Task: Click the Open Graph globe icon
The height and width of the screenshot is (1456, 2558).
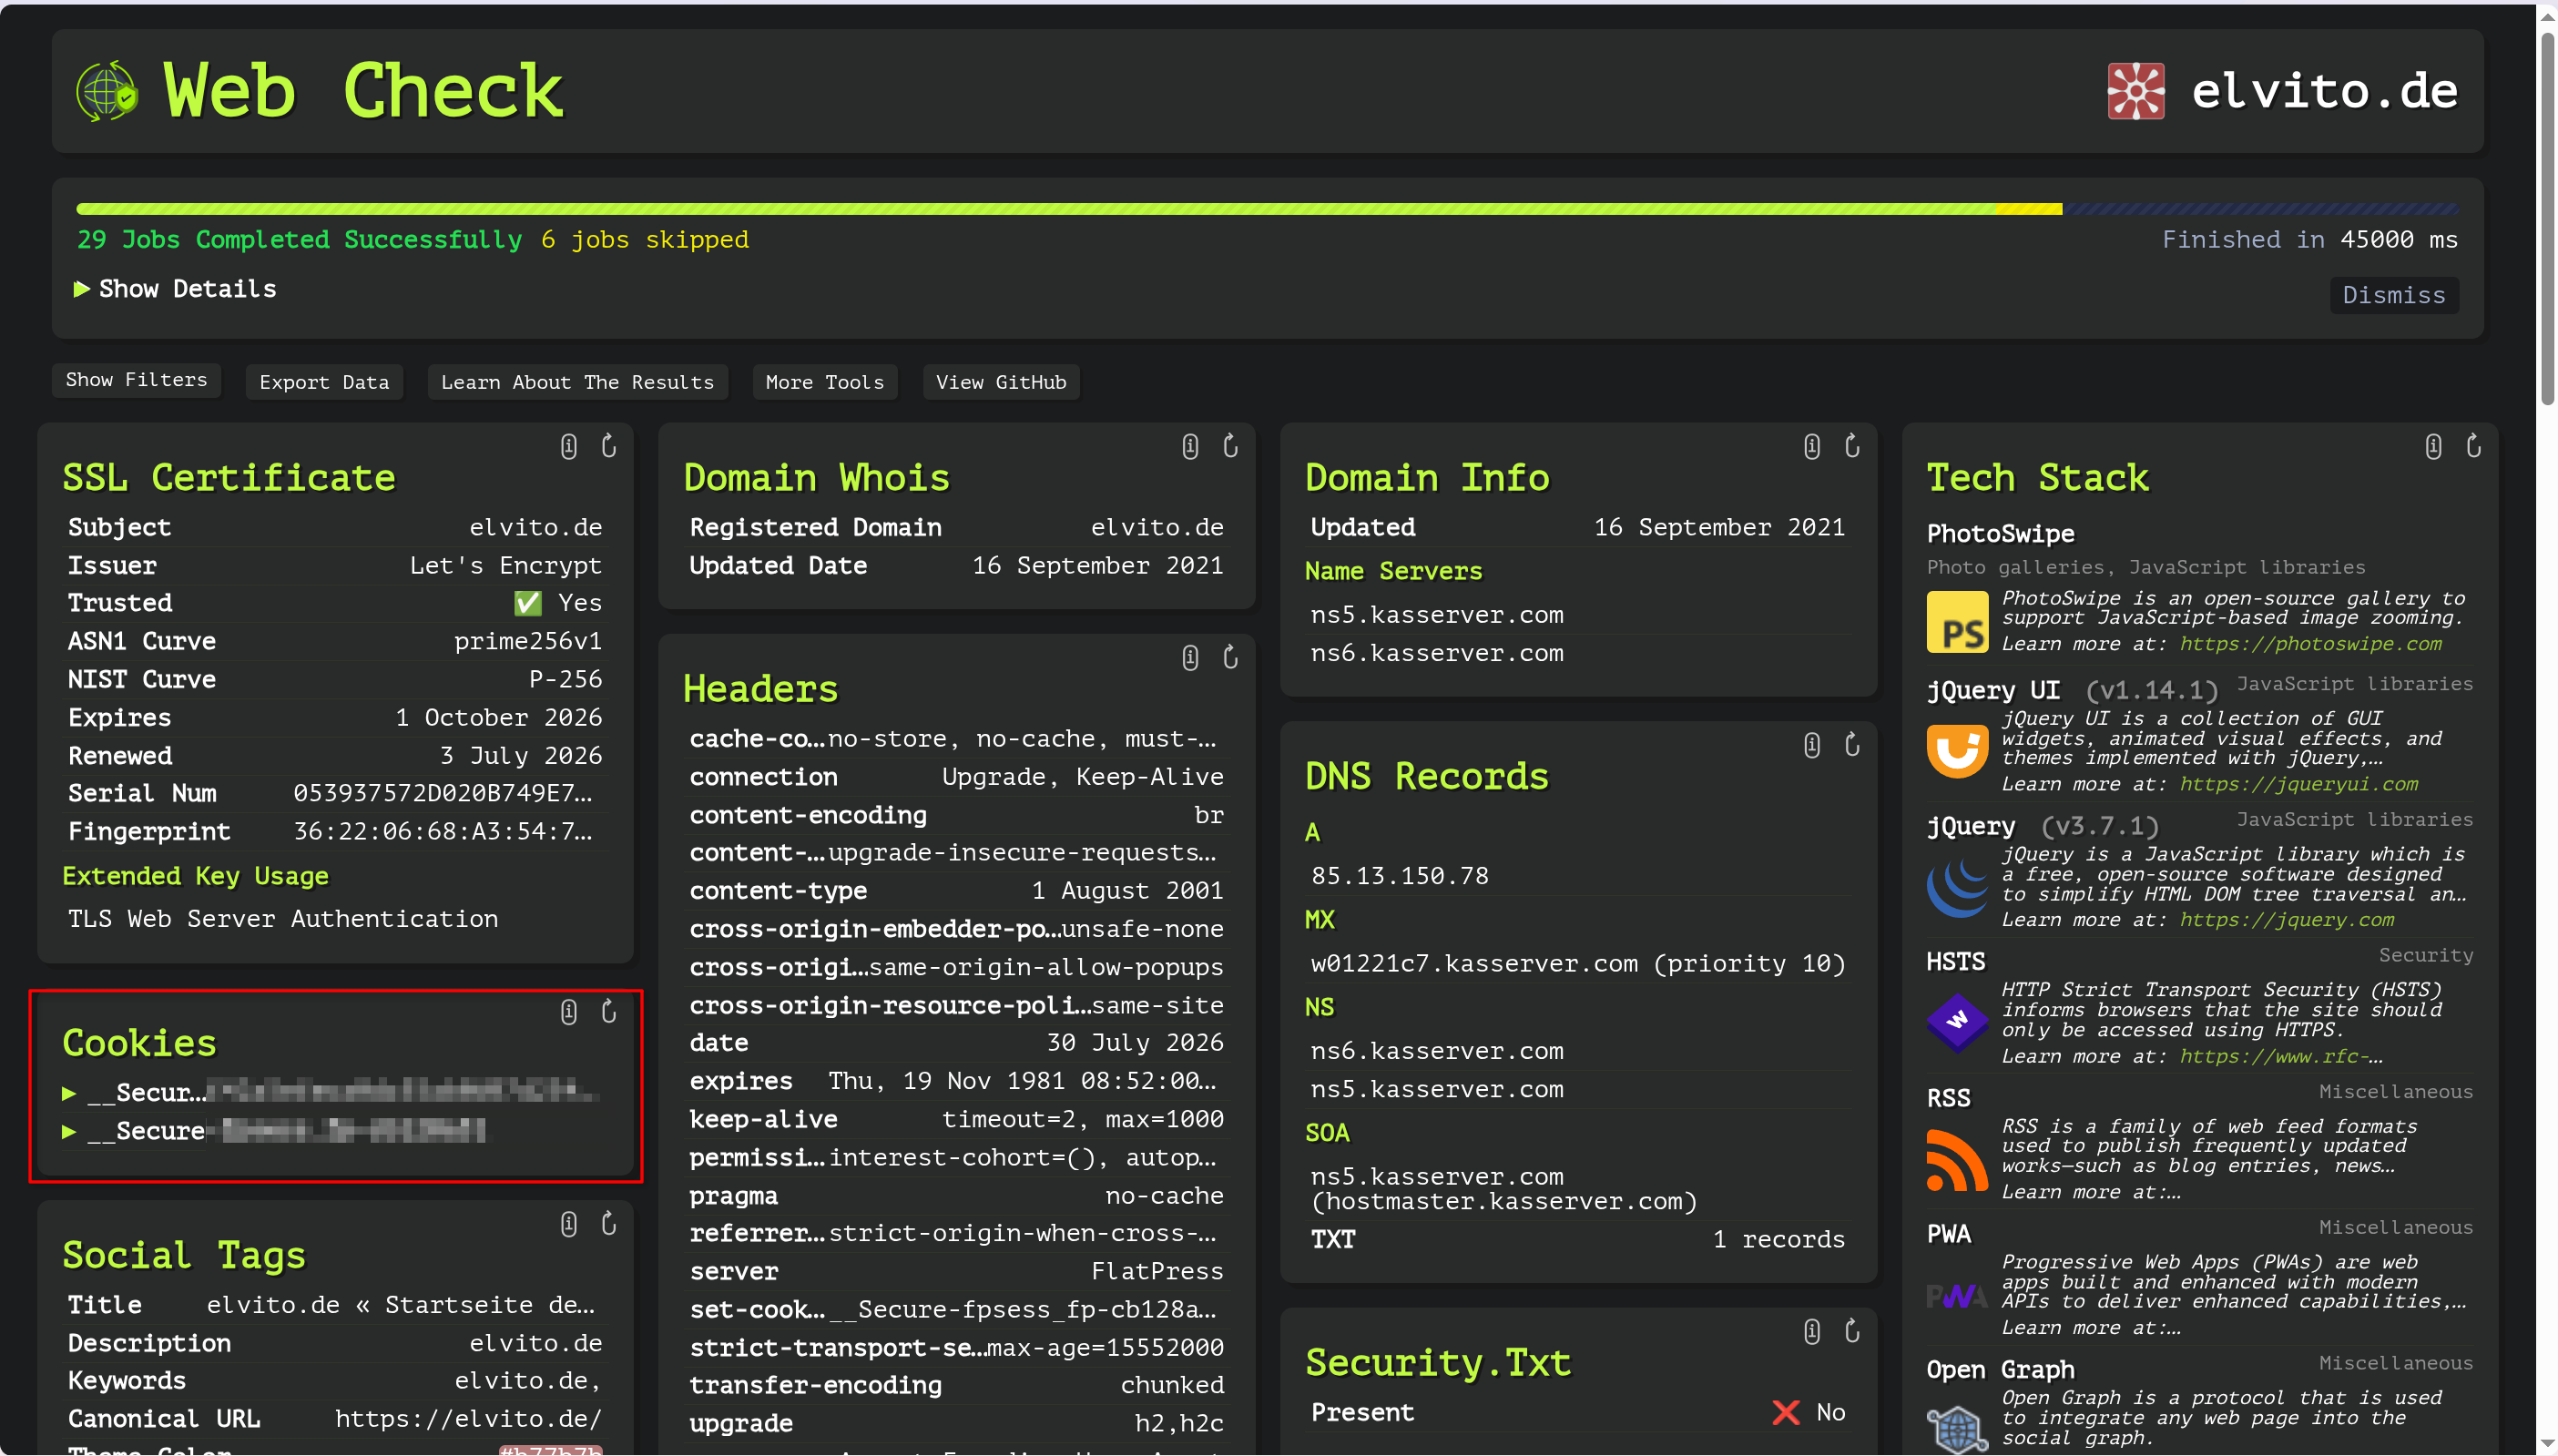Action: click(x=1957, y=1428)
